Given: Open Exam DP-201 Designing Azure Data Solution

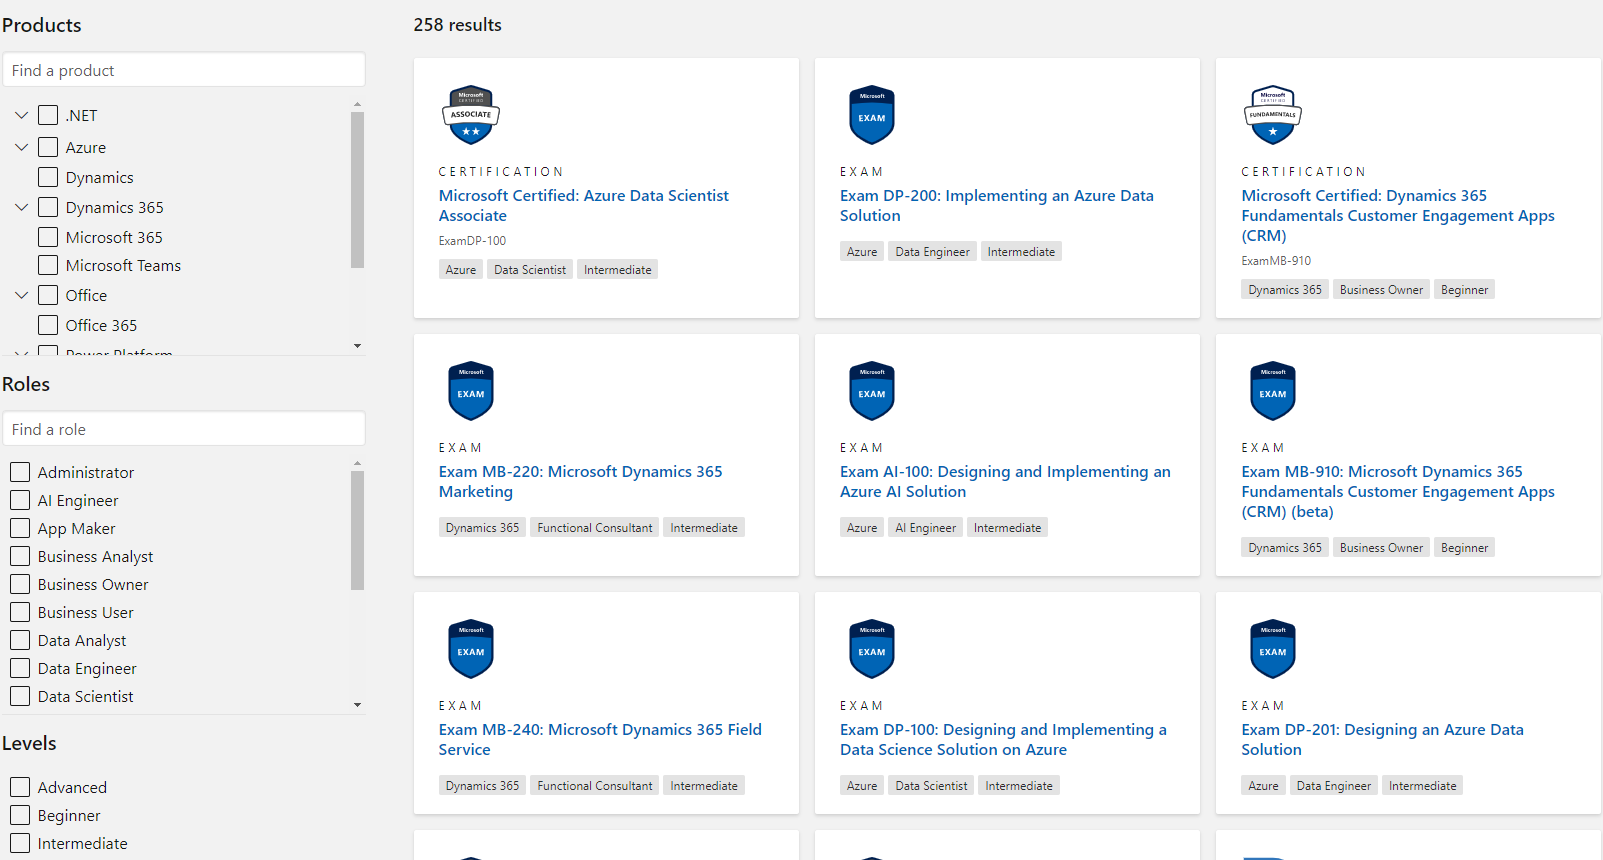Looking at the screenshot, I should point(1383,739).
